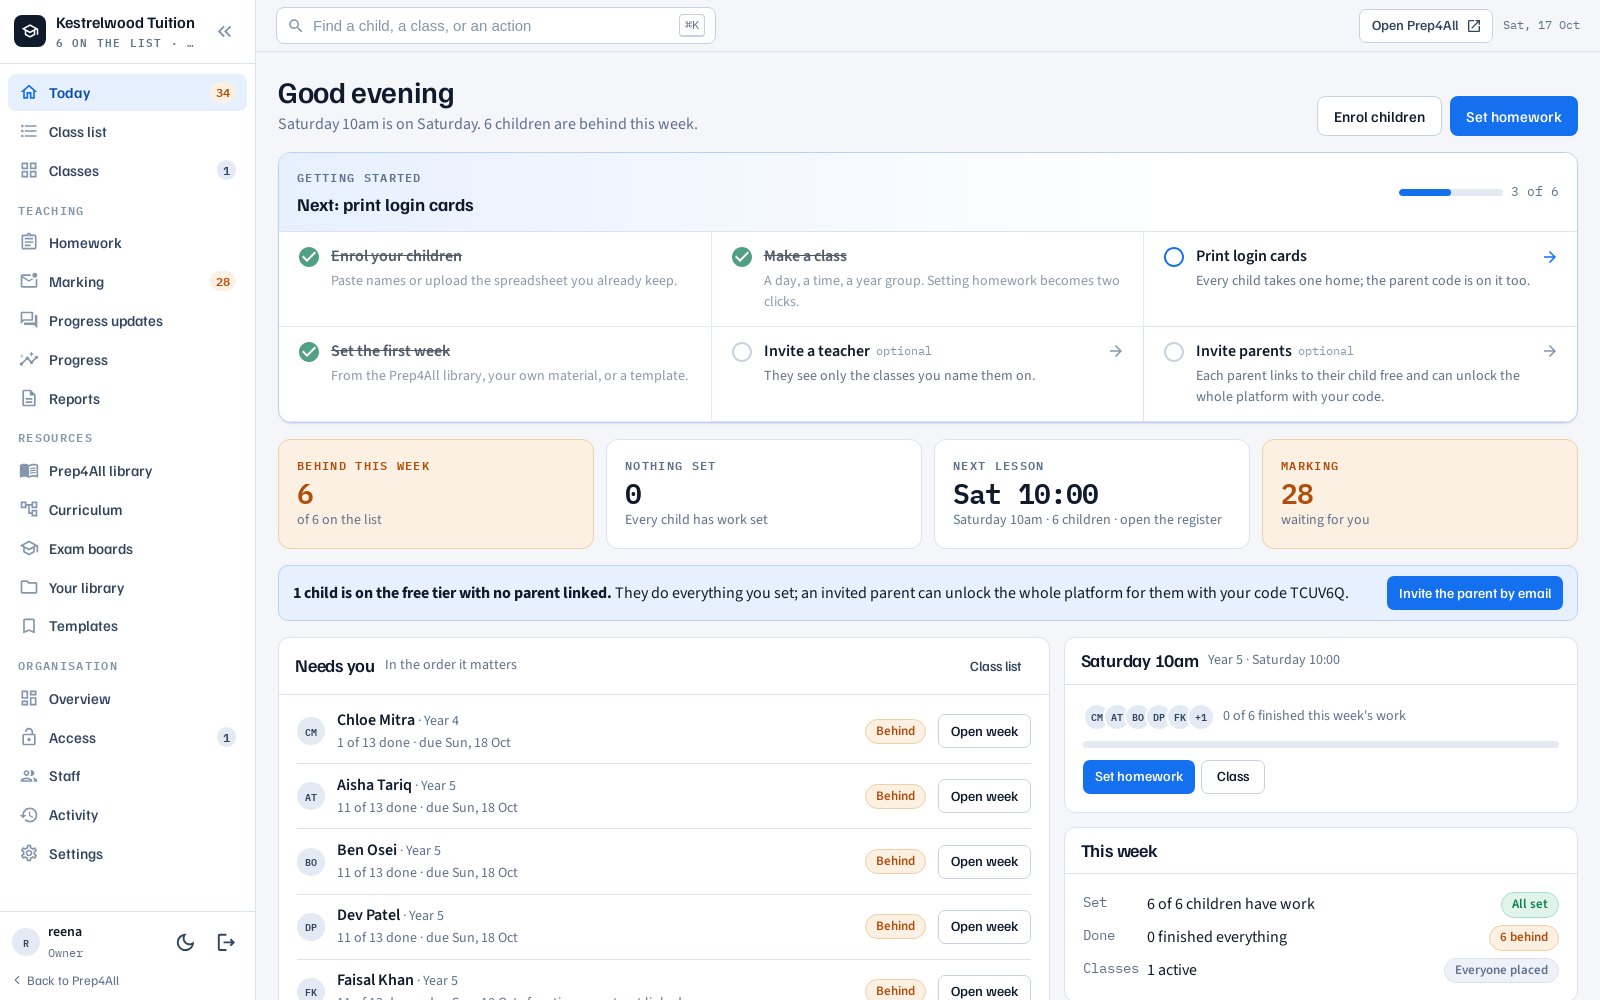Click the Access lock icon
The height and width of the screenshot is (1000, 1600).
point(29,737)
